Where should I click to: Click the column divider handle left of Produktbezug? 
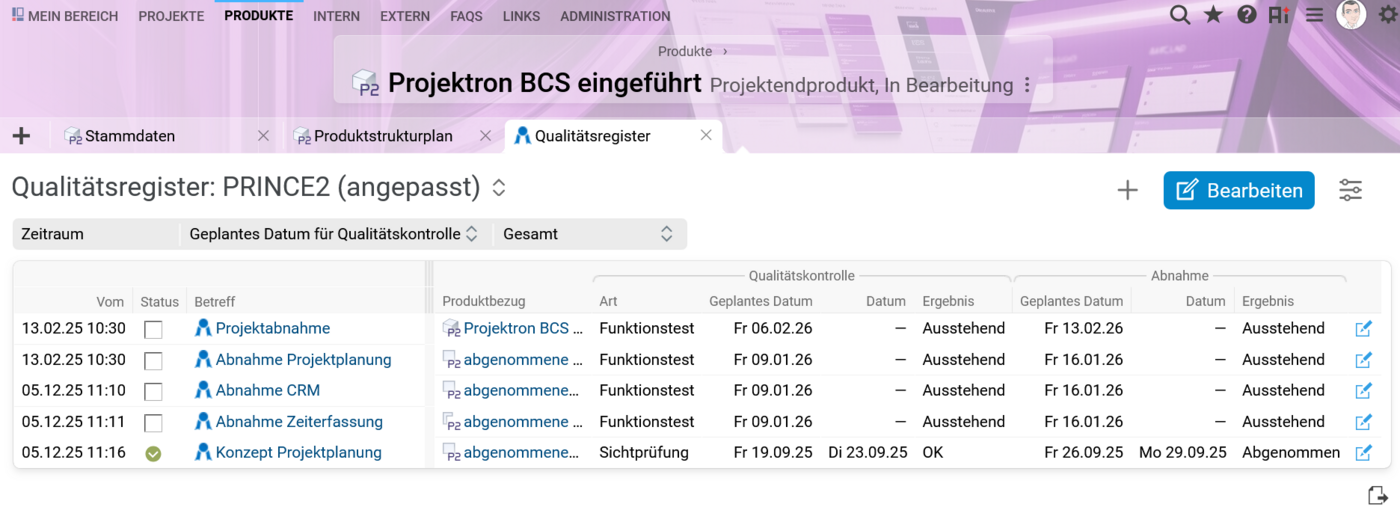pyautogui.click(x=430, y=364)
